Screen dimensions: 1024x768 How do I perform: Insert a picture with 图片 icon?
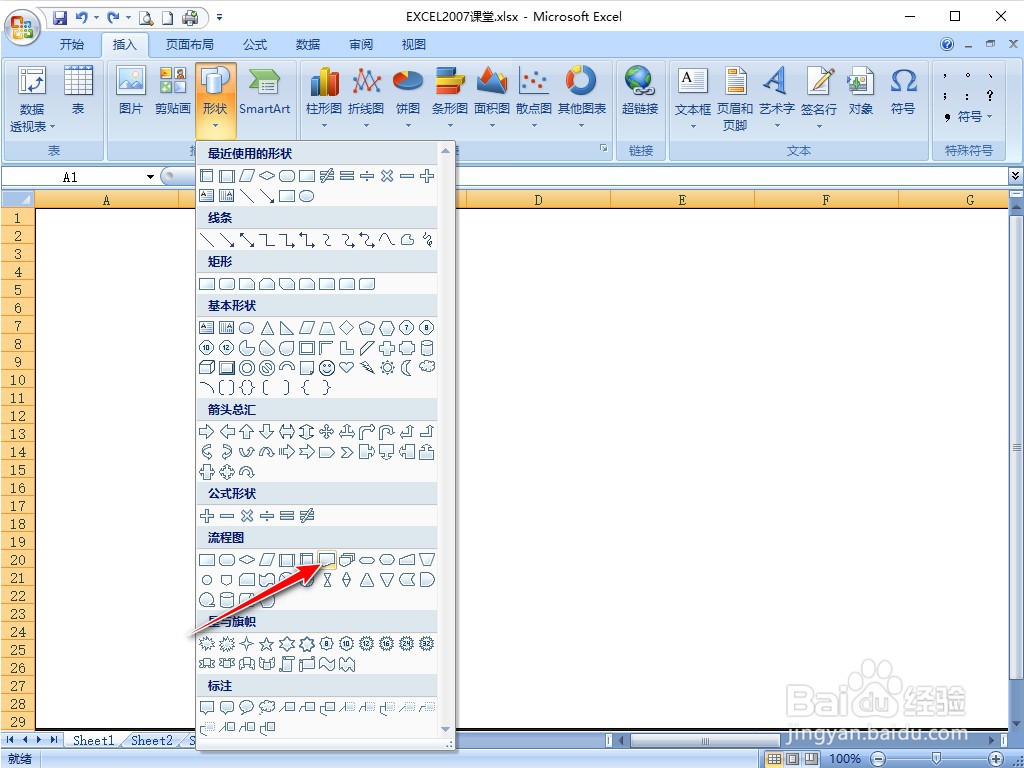(131, 91)
